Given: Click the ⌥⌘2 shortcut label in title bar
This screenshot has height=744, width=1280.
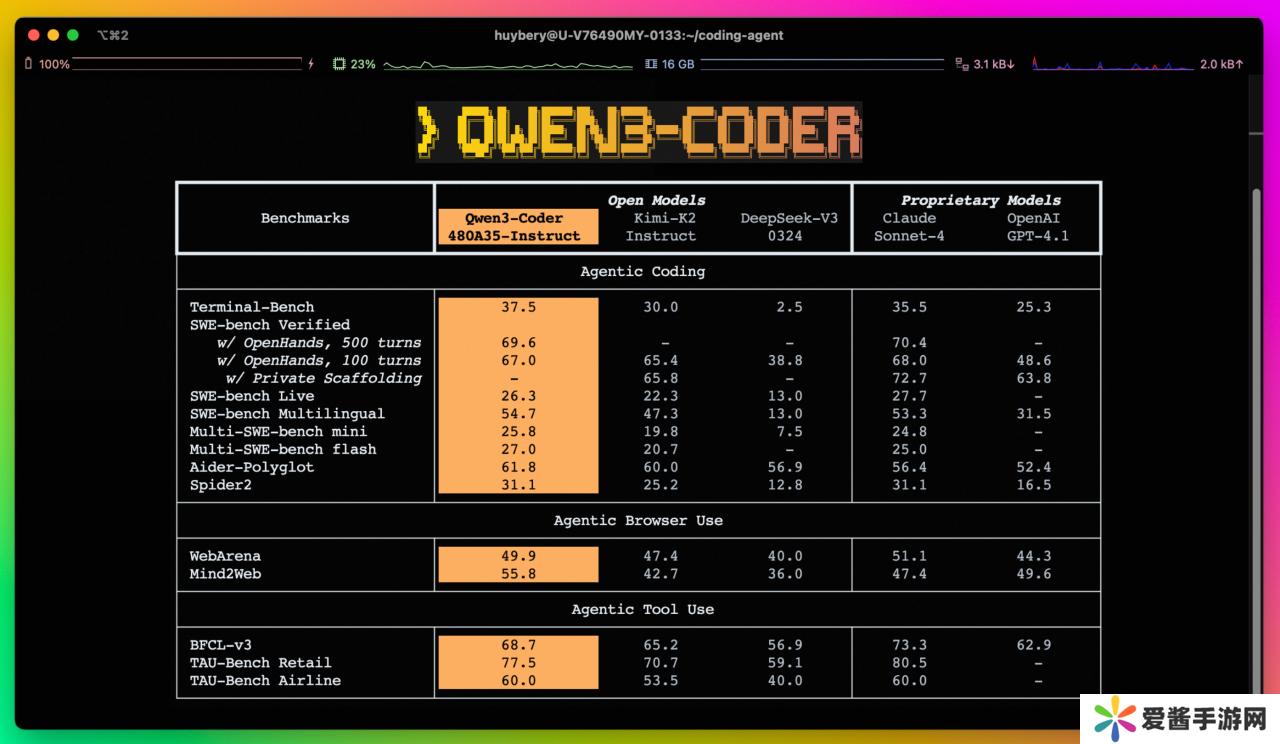Looking at the screenshot, I should click(112, 35).
